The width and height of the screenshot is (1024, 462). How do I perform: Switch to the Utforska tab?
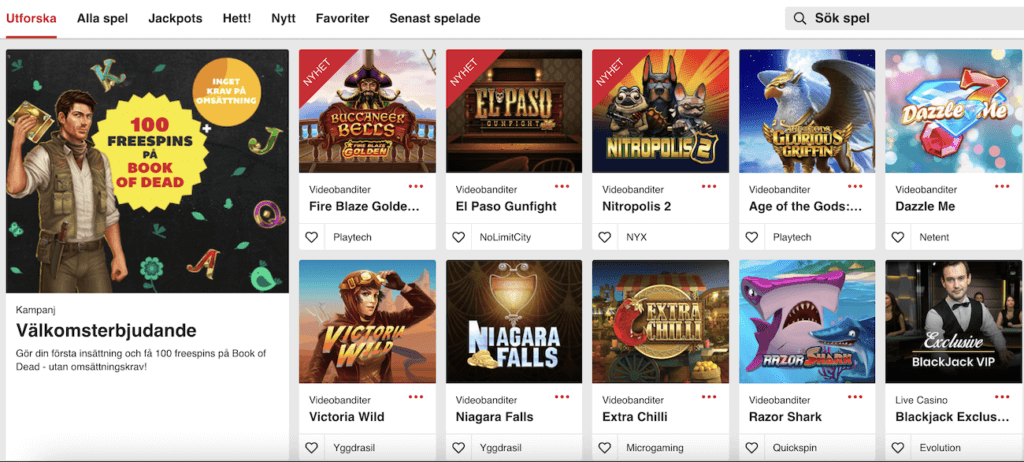coord(31,18)
